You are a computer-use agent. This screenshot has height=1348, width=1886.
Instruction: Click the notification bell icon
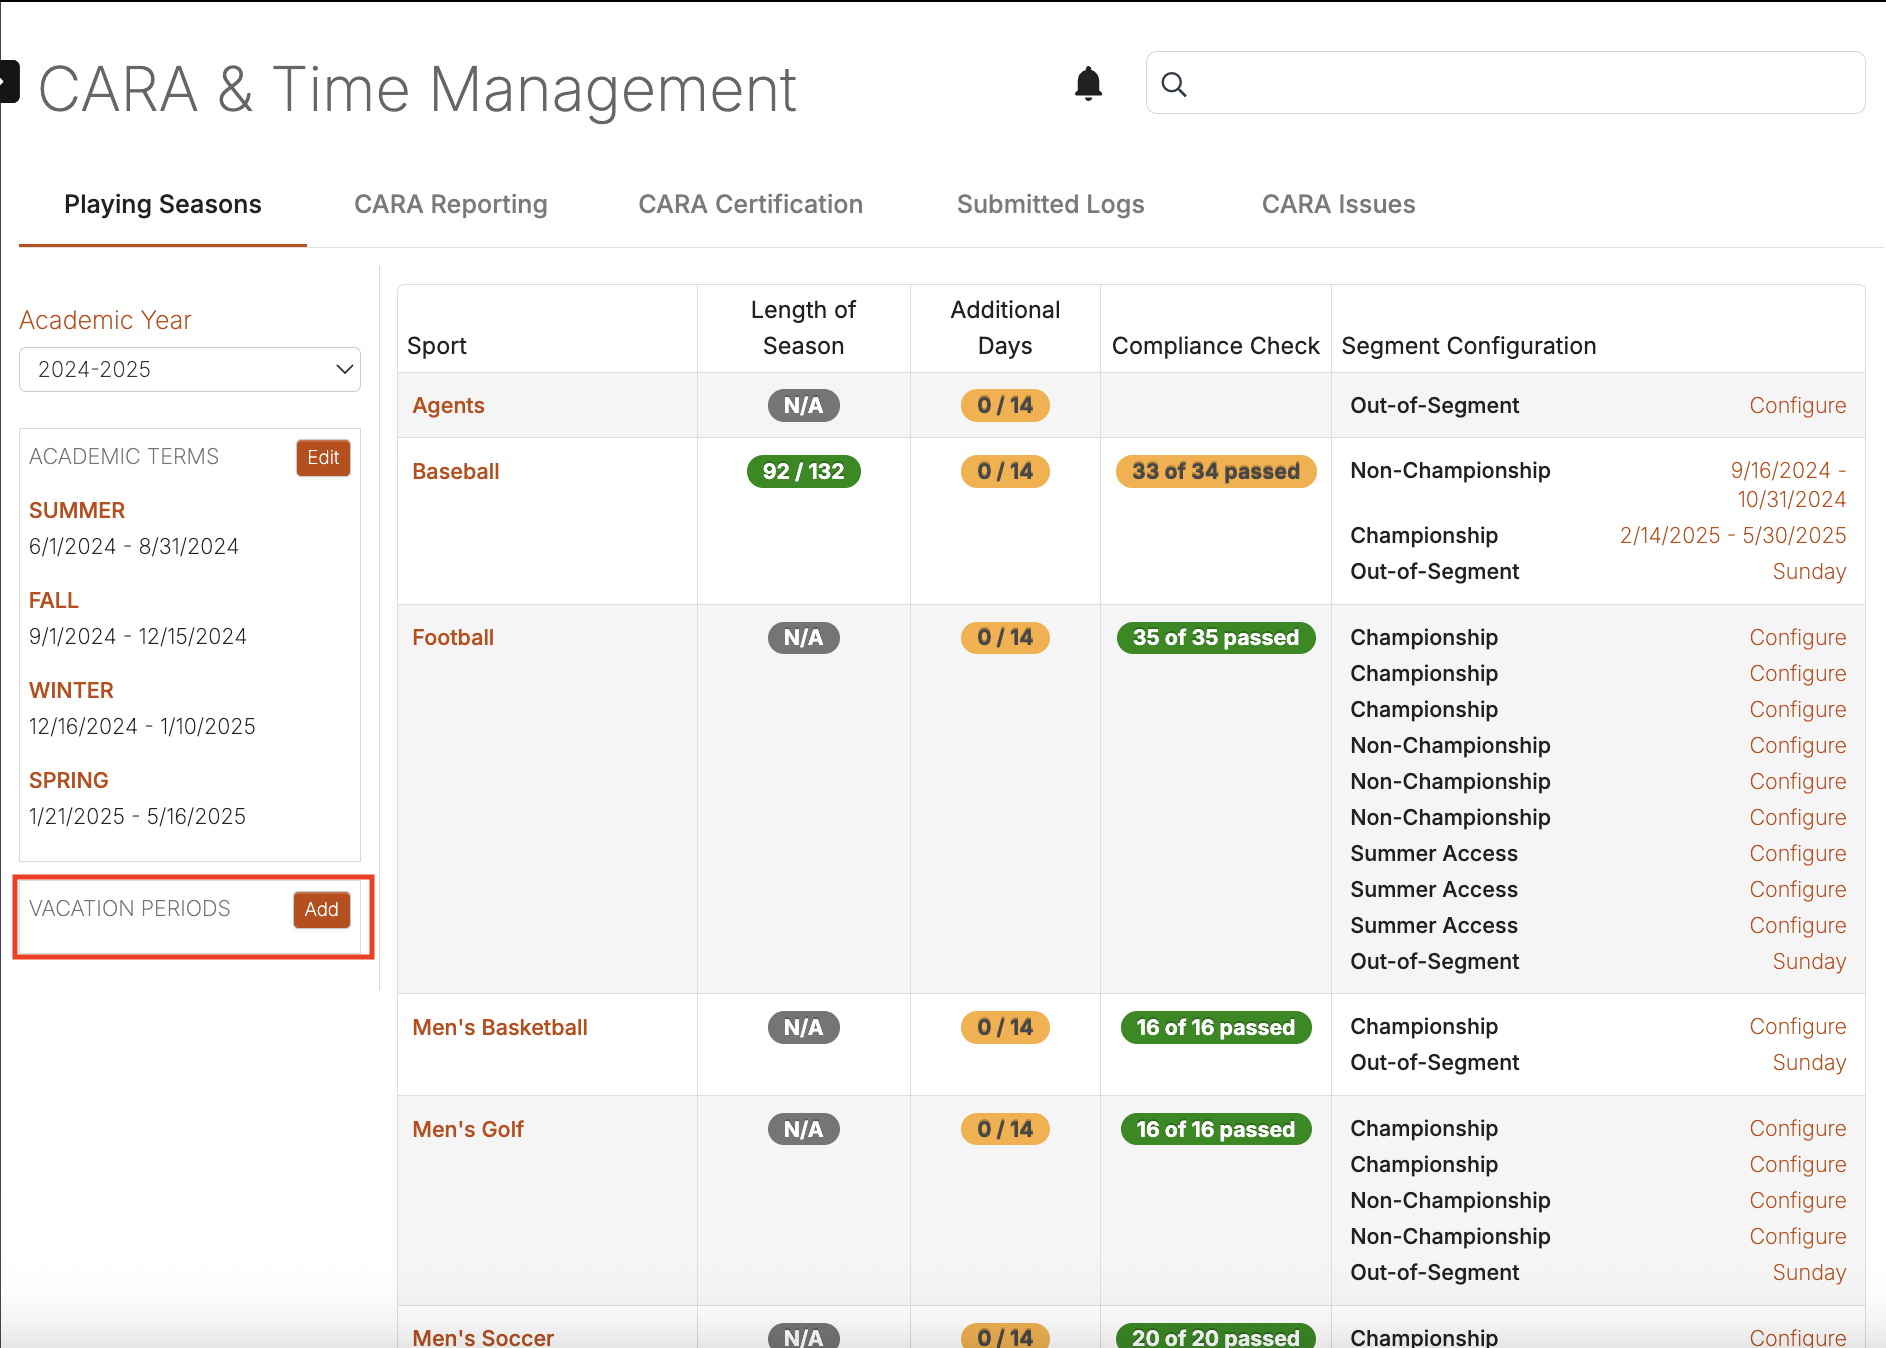pos(1088,84)
